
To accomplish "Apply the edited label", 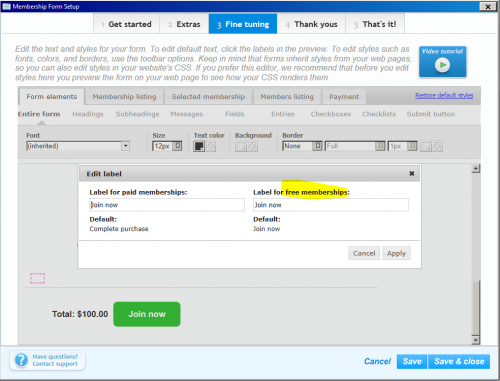I will pos(396,253).
